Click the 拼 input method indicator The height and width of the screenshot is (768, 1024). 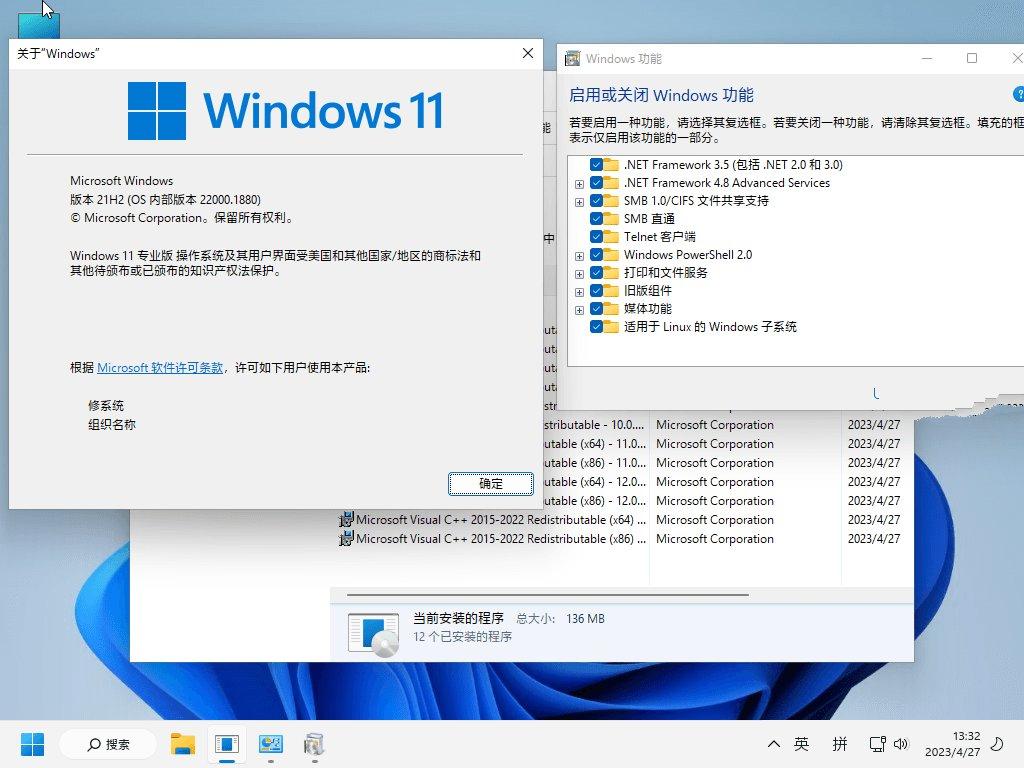pyautogui.click(x=841, y=744)
